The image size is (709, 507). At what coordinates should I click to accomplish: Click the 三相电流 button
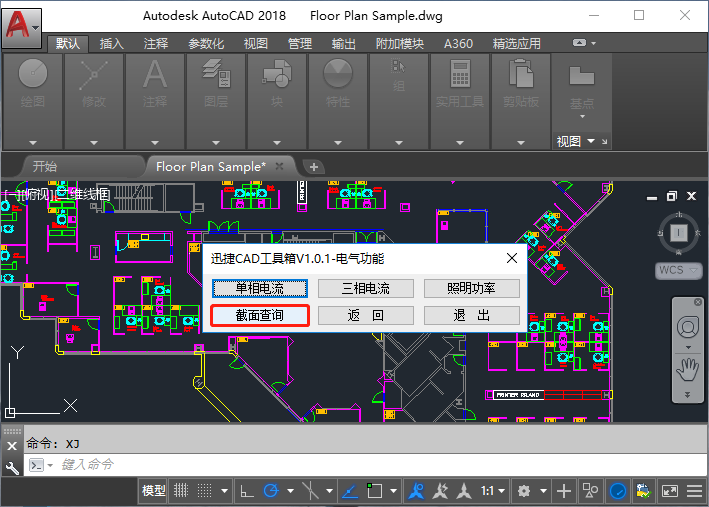click(366, 288)
